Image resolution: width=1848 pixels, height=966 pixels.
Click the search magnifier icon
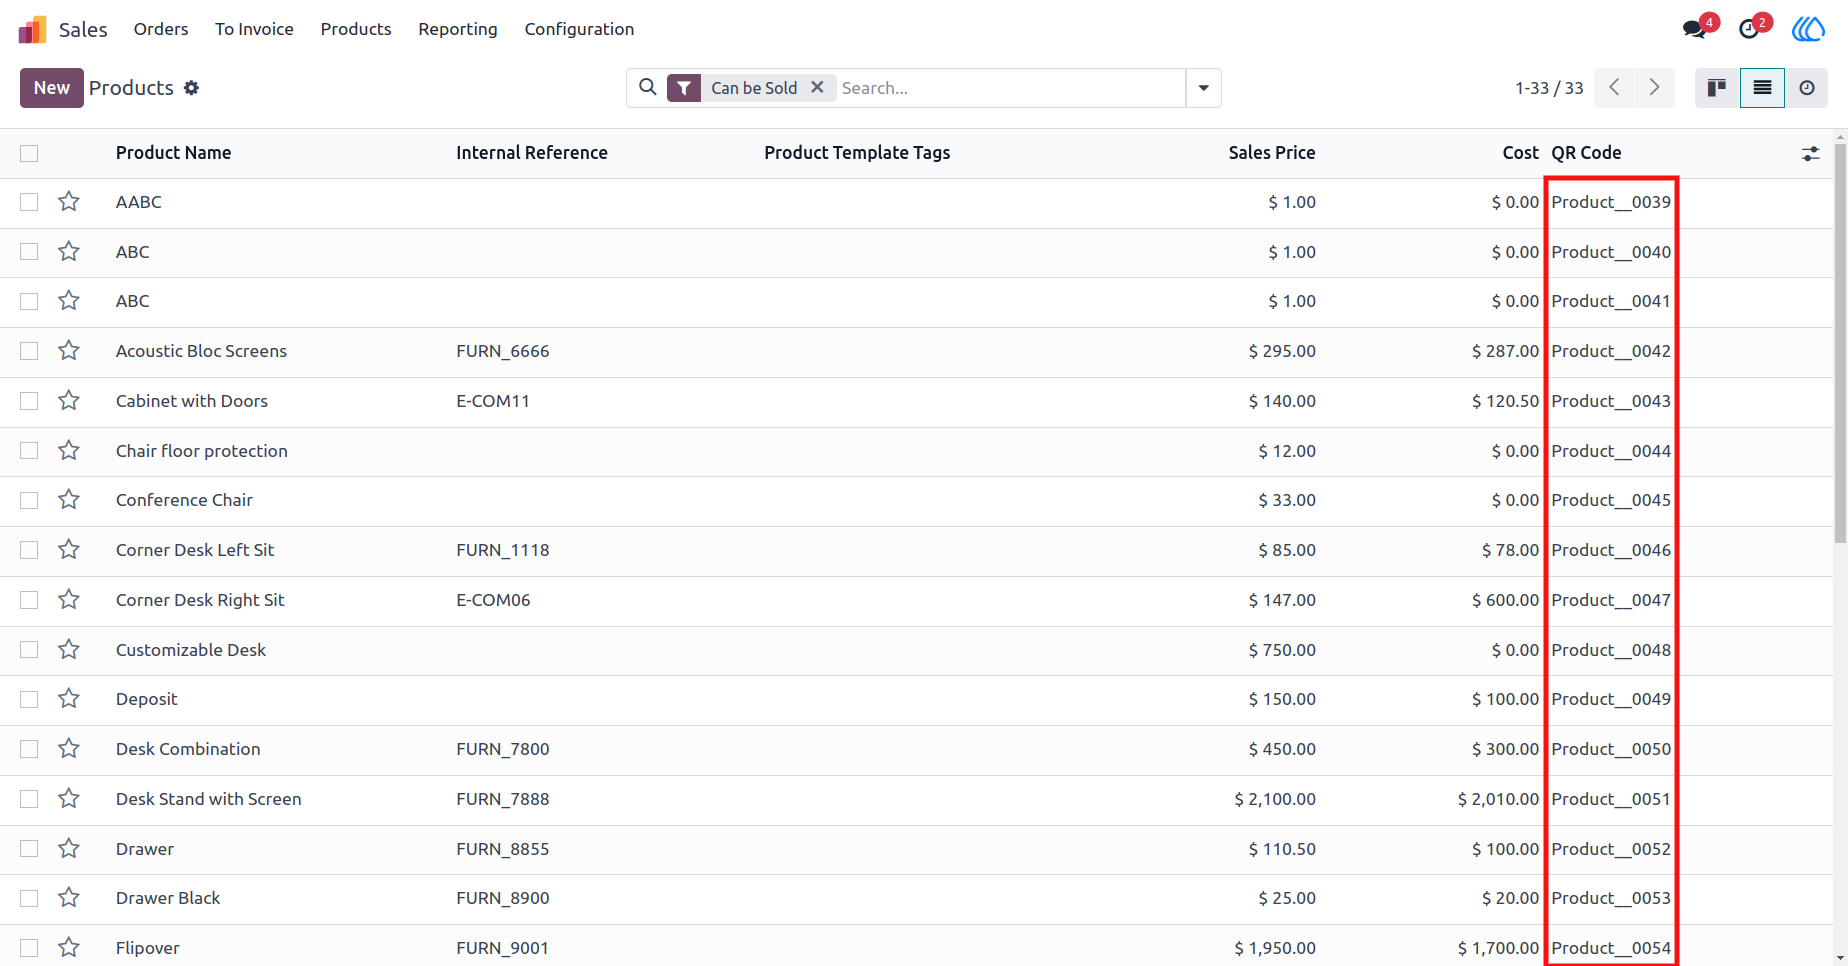(x=648, y=87)
